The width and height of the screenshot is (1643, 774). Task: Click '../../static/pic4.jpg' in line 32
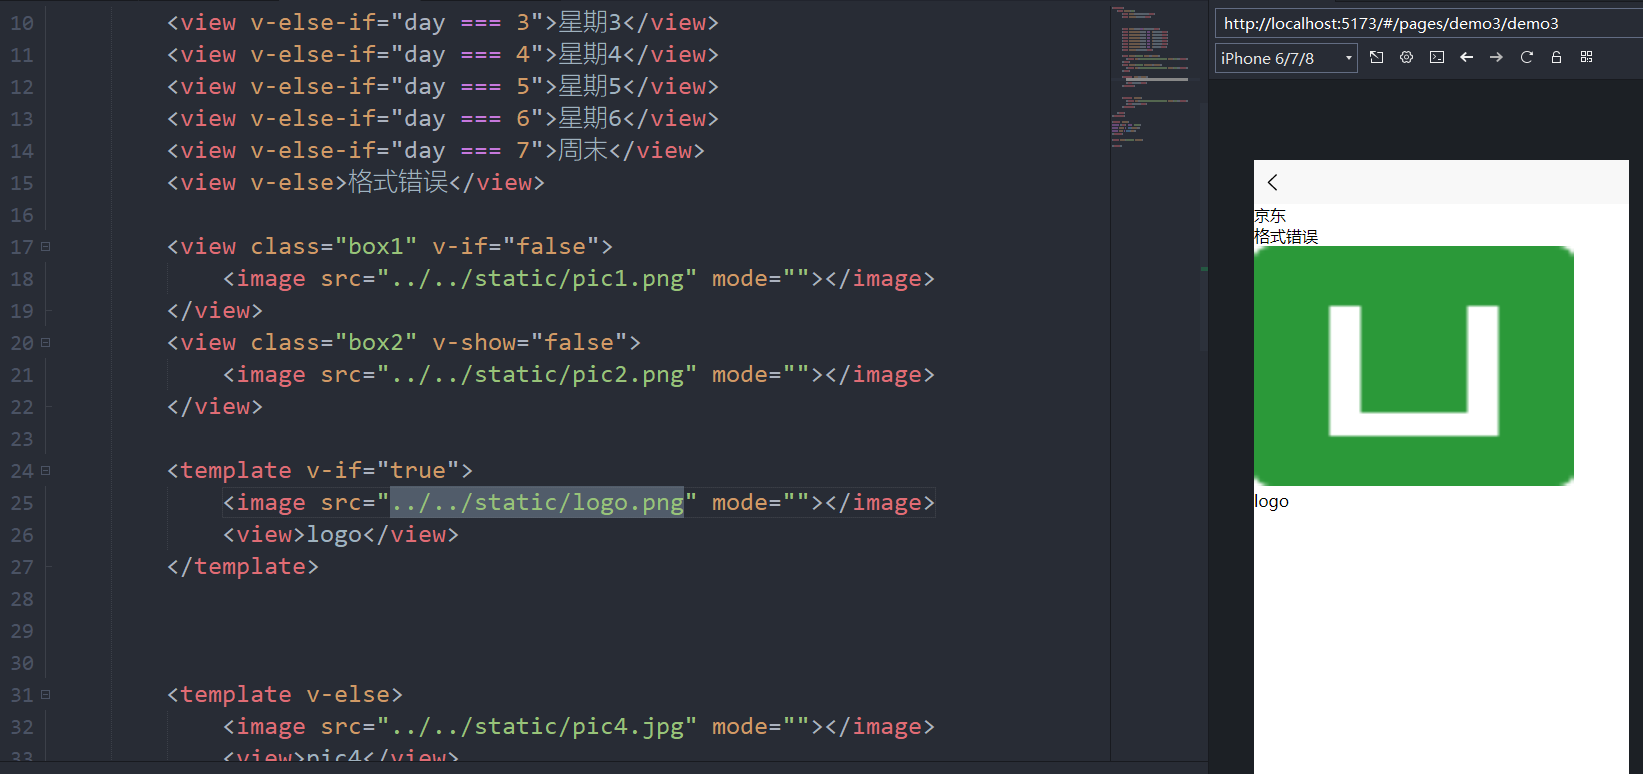click(537, 726)
